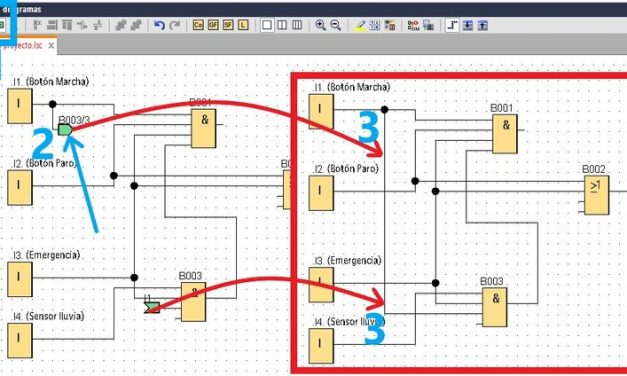Select the three-window split layout
This screenshot has height=376, width=627.
click(297, 25)
